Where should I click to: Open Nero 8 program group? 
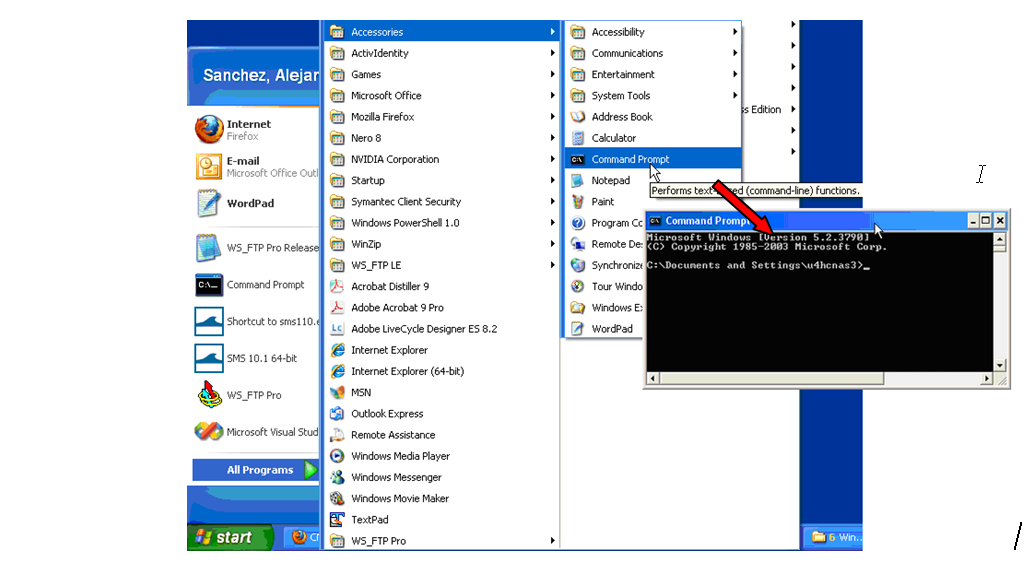point(443,138)
